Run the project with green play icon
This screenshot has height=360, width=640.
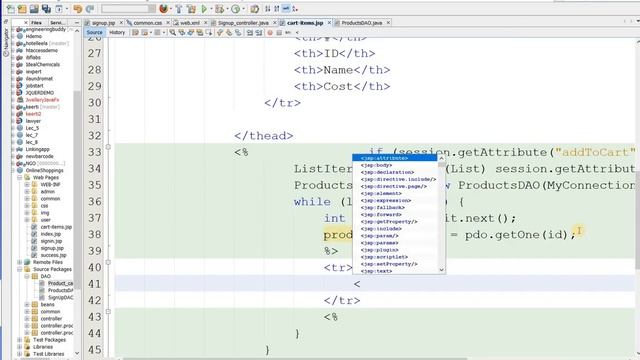(204, 9)
